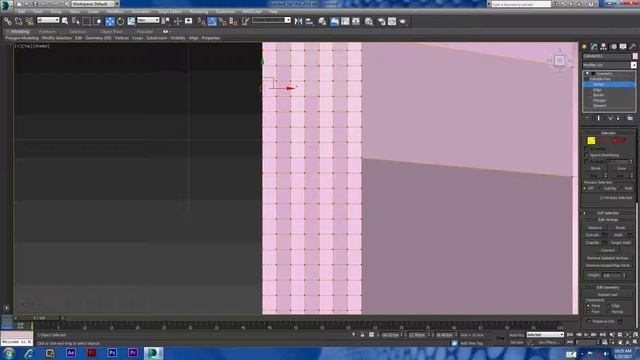640x360 pixels.
Task: Click the Shrink selection button
Action: [596, 168]
